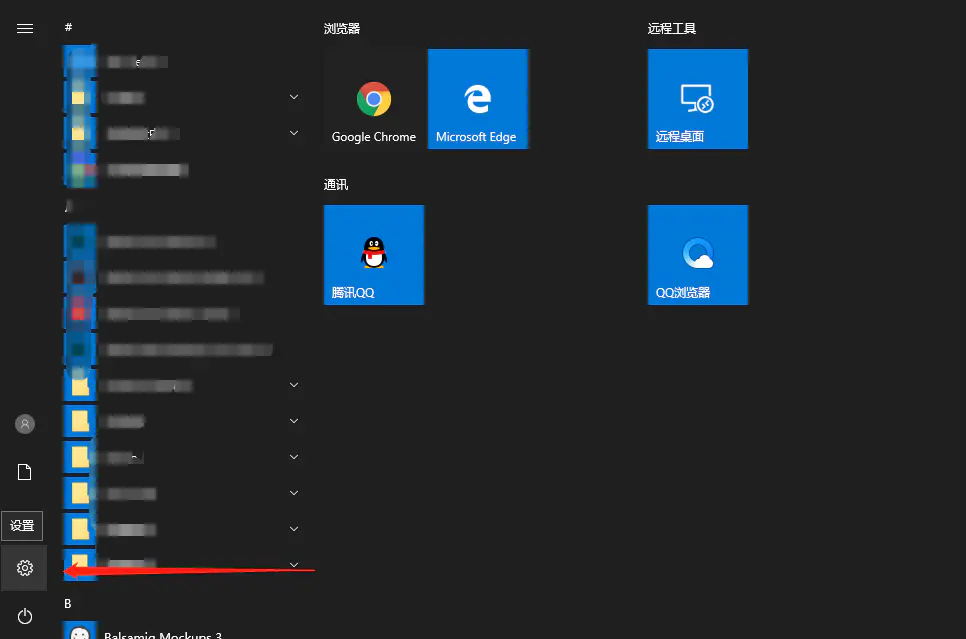Click the B letter header in app list
Image resolution: width=966 pixels, height=639 pixels.
tap(68, 603)
